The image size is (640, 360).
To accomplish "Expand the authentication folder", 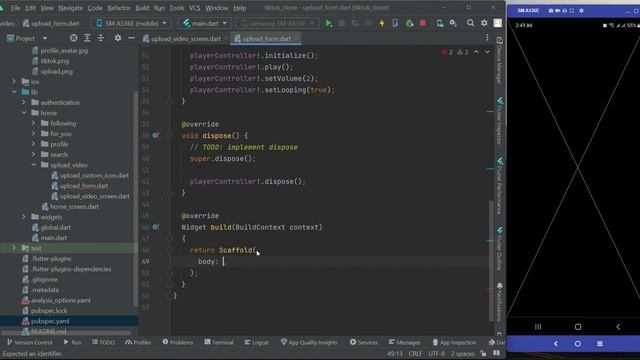I will (x=24, y=102).
